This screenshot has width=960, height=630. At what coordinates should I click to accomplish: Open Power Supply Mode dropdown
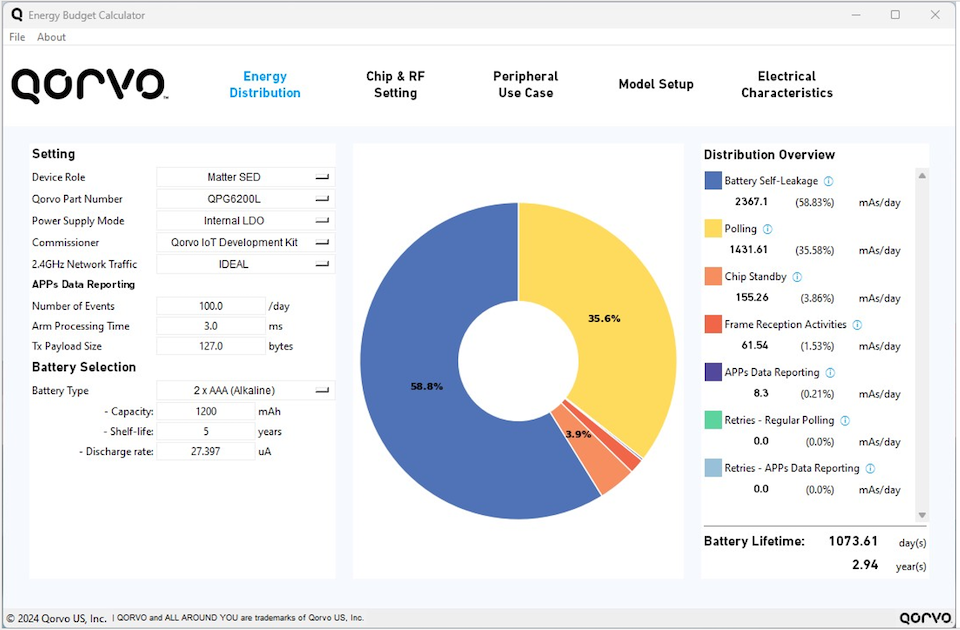245,221
